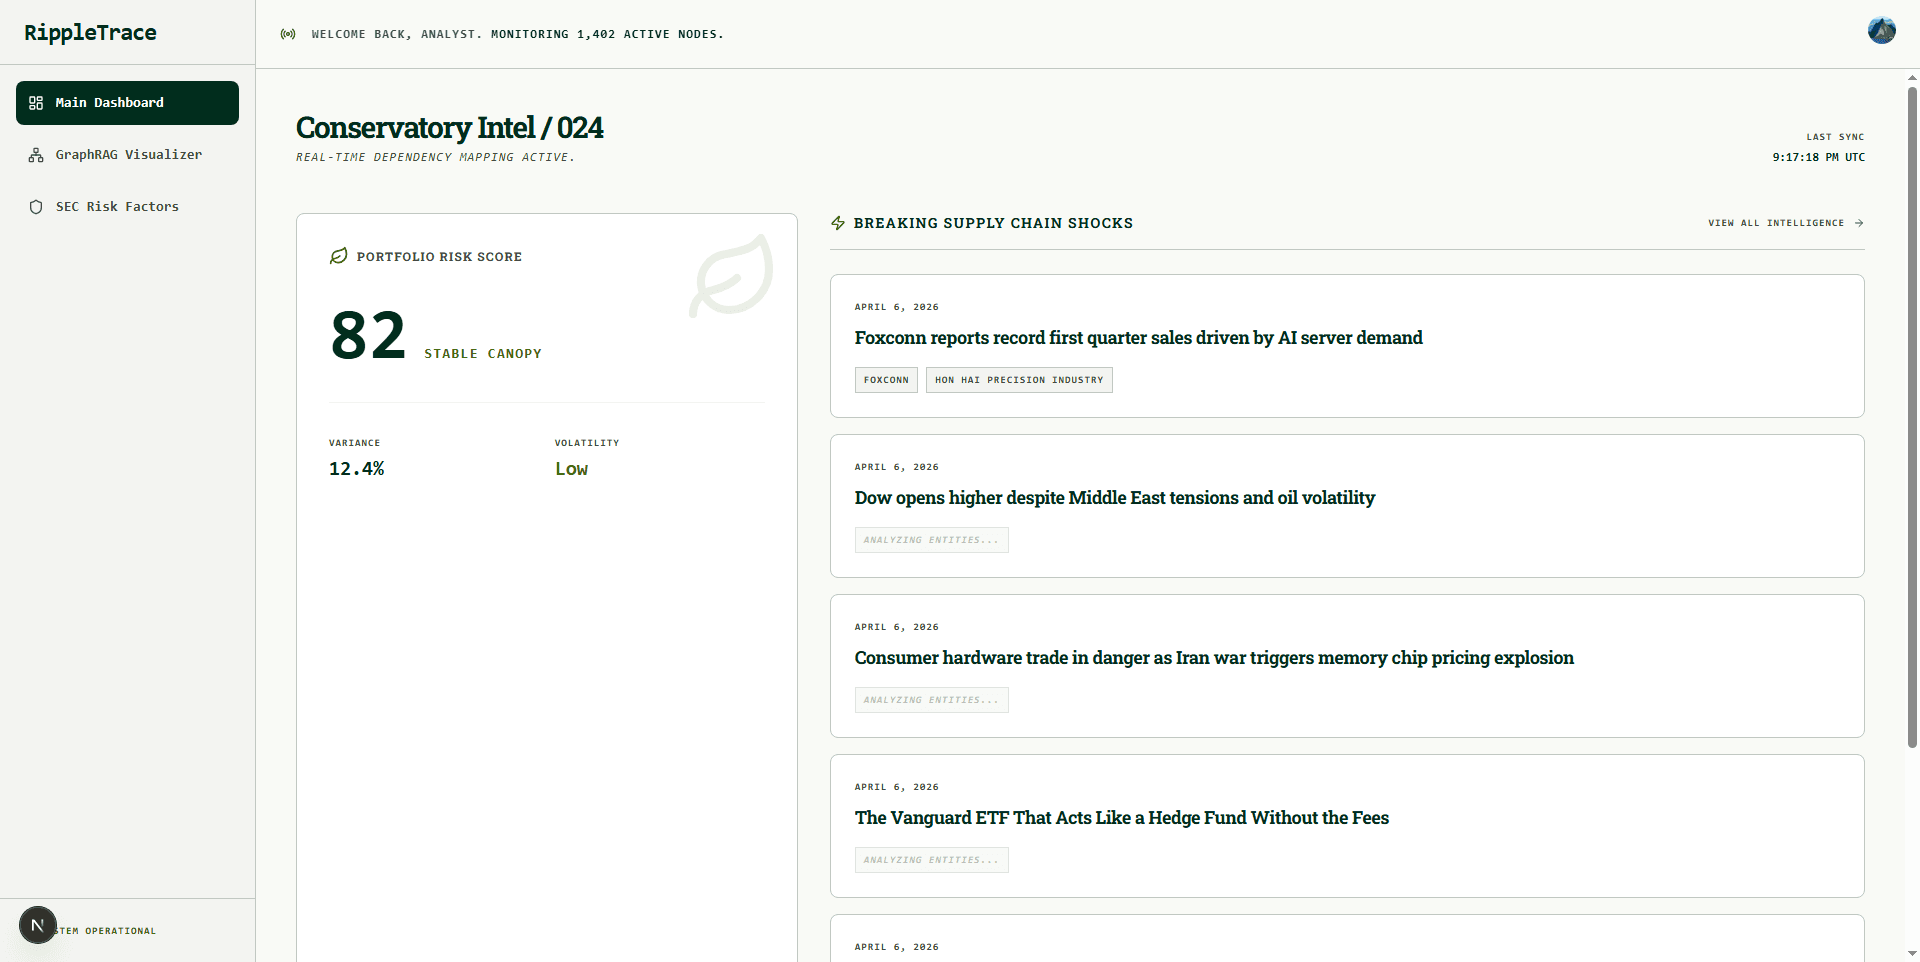Open the Vanguard ETF hedge fund article
This screenshot has height=962, width=1920.
(x=1121, y=818)
